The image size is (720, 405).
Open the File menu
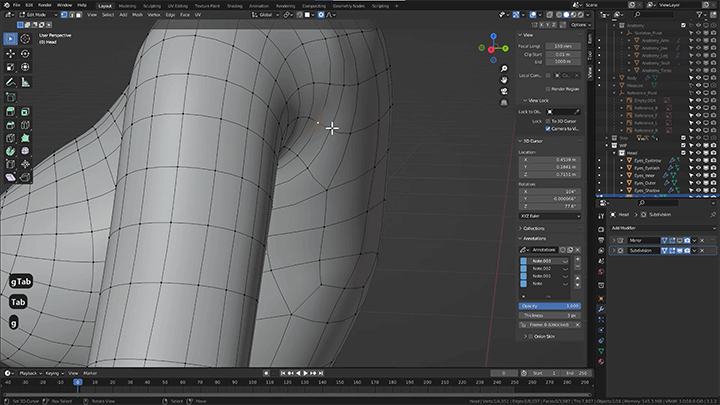17,5
